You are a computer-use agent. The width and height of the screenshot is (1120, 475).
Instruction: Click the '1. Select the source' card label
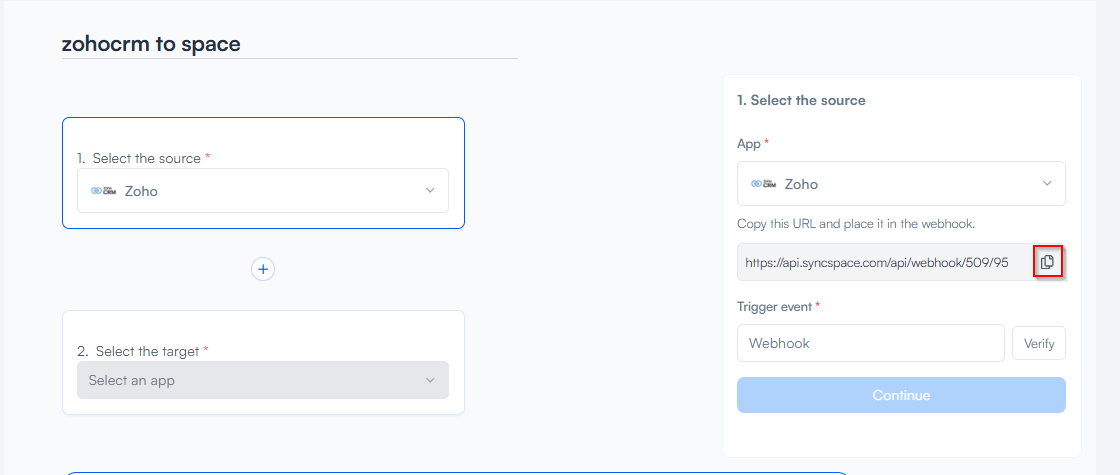pos(146,158)
